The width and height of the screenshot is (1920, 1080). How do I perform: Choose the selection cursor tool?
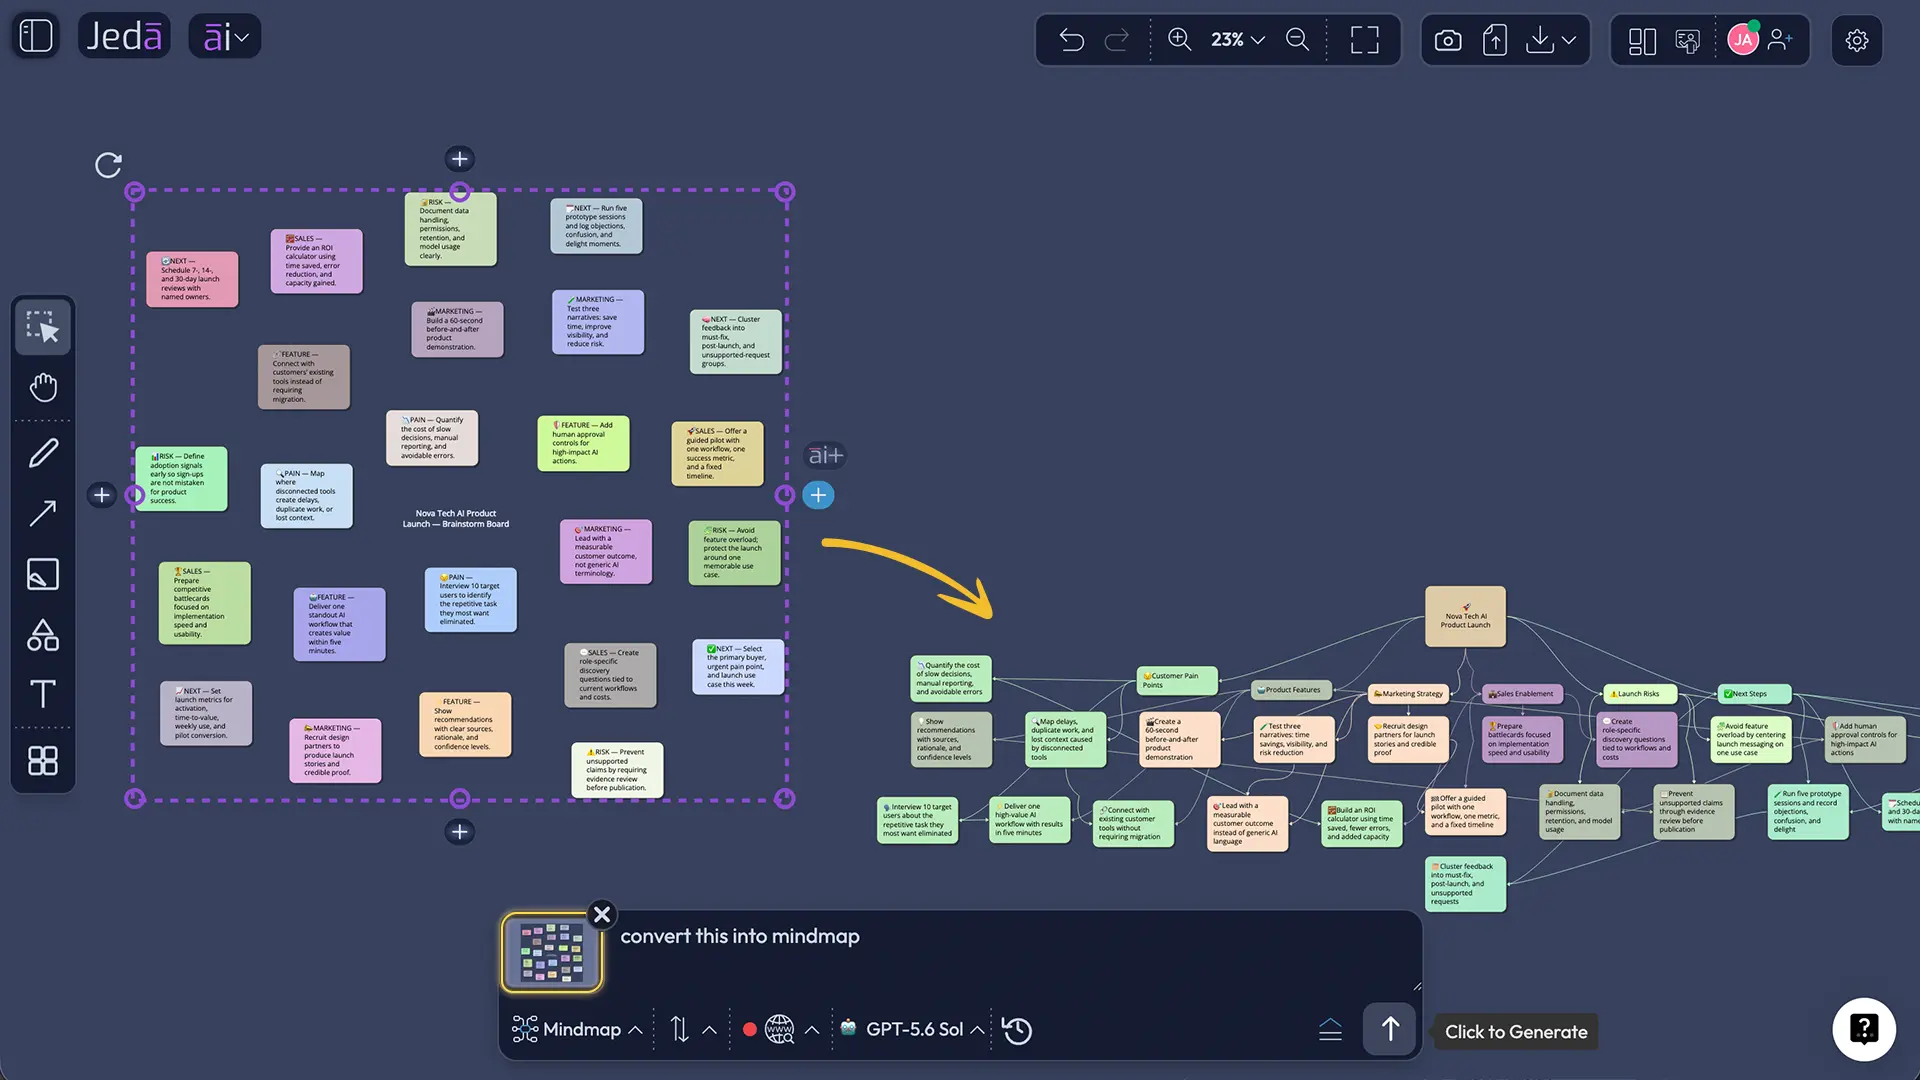[43, 327]
